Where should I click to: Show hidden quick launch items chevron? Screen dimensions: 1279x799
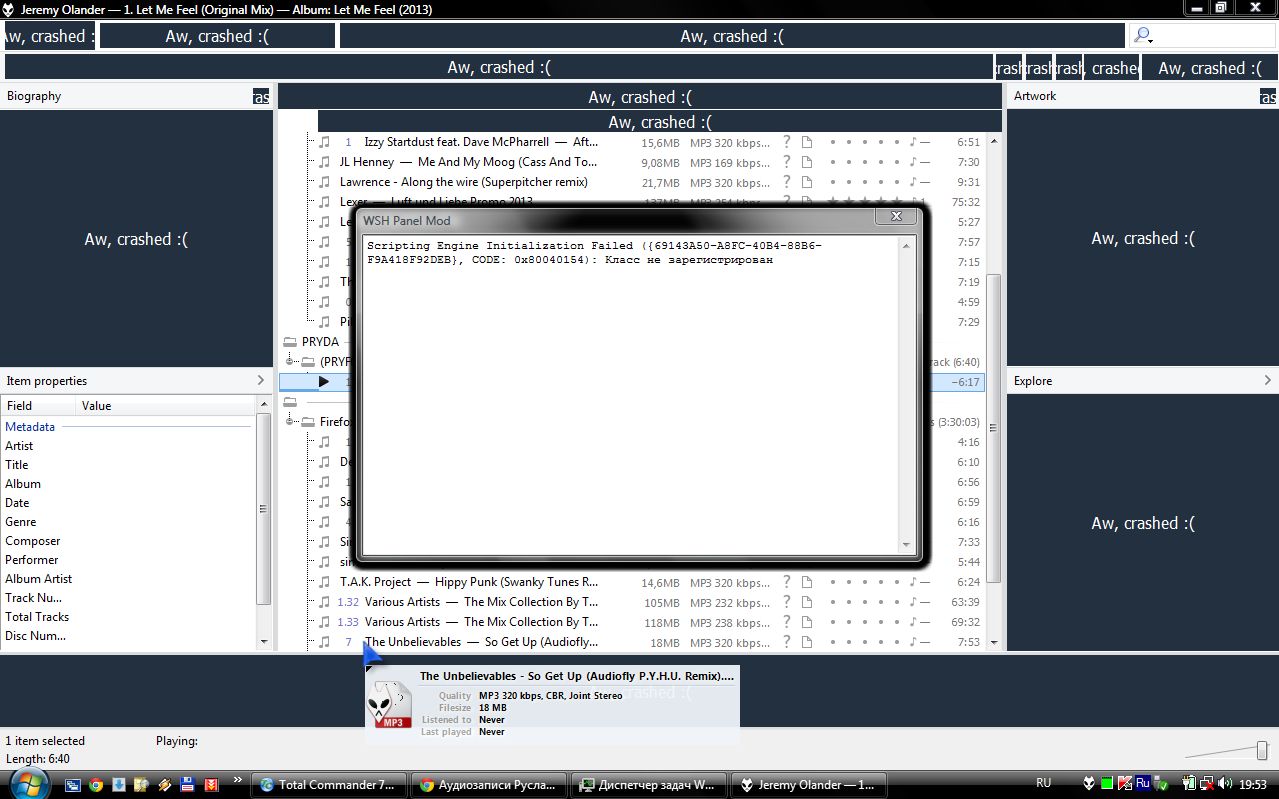(x=237, y=780)
